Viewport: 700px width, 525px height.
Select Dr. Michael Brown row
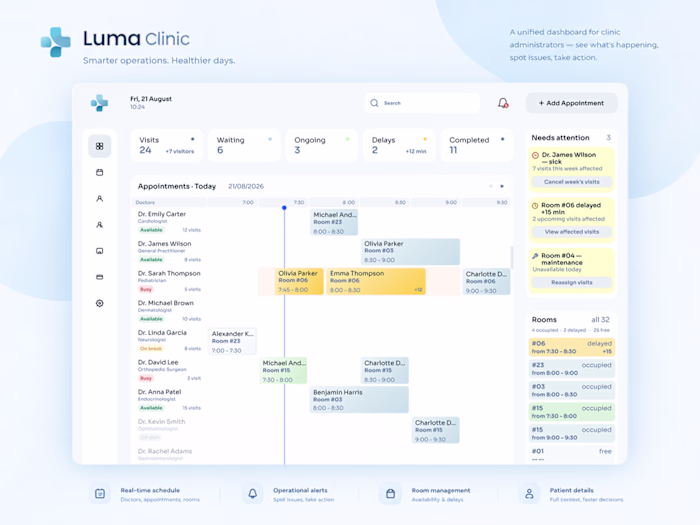tap(169, 311)
